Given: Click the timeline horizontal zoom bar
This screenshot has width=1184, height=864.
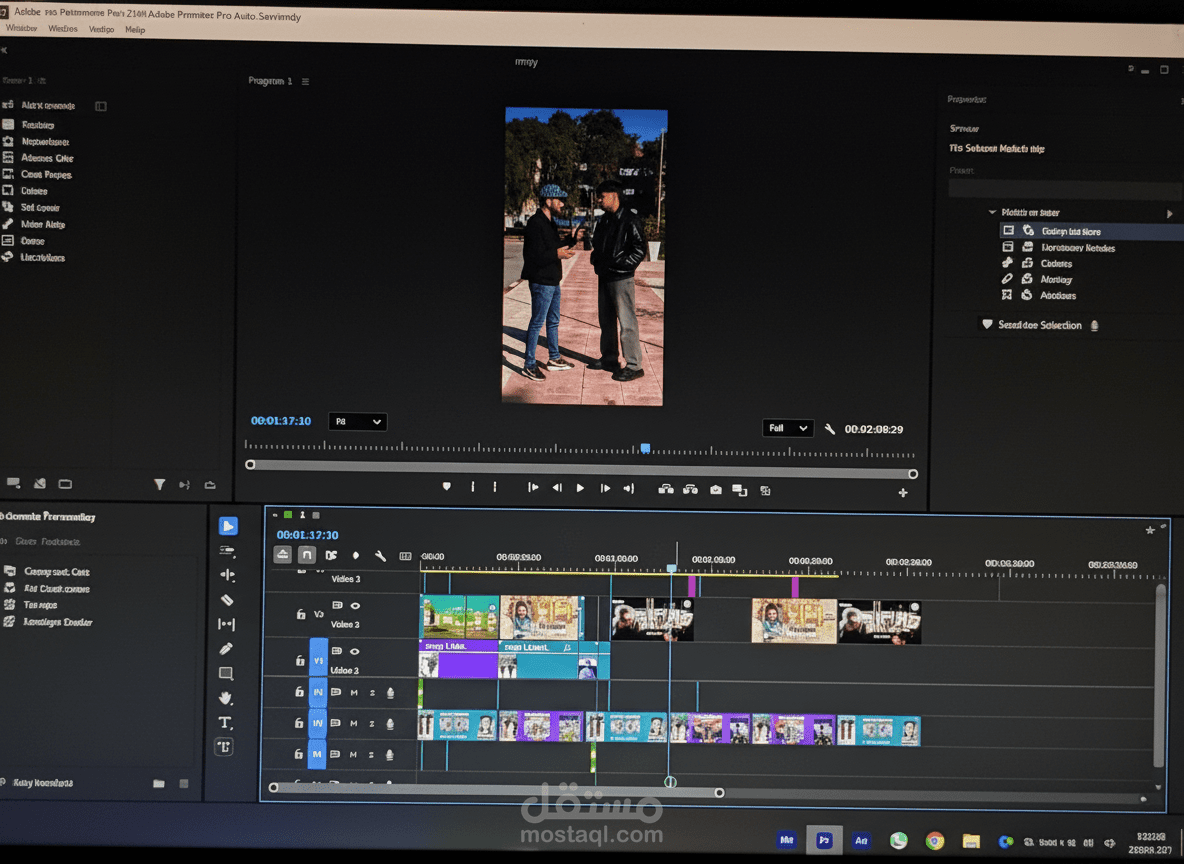Looking at the screenshot, I should point(496,790).
